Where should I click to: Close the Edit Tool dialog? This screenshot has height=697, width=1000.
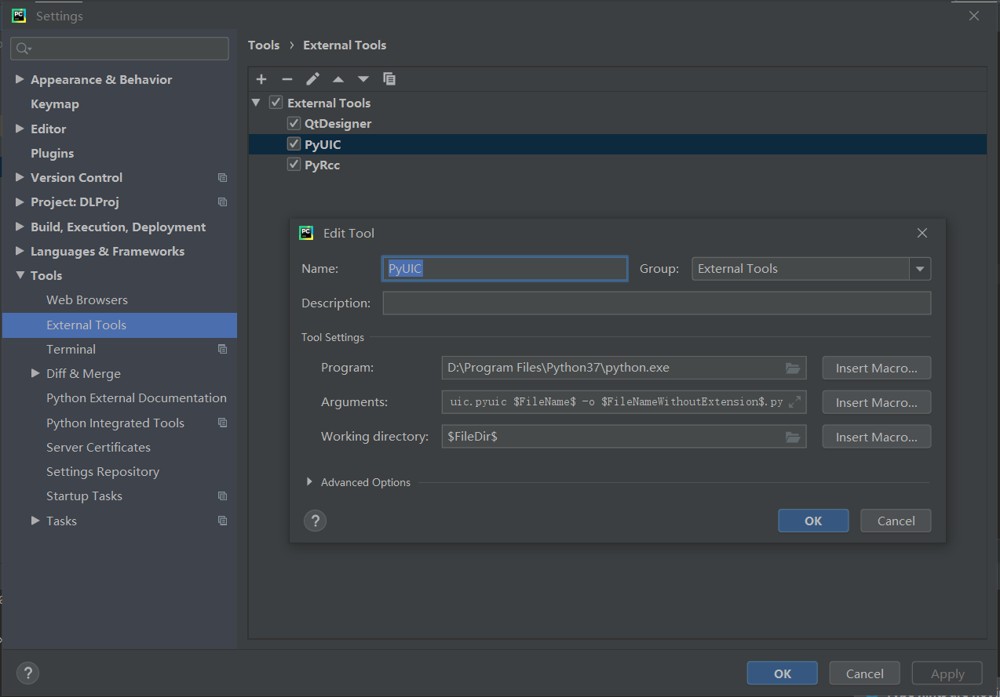tap(922, 233)
